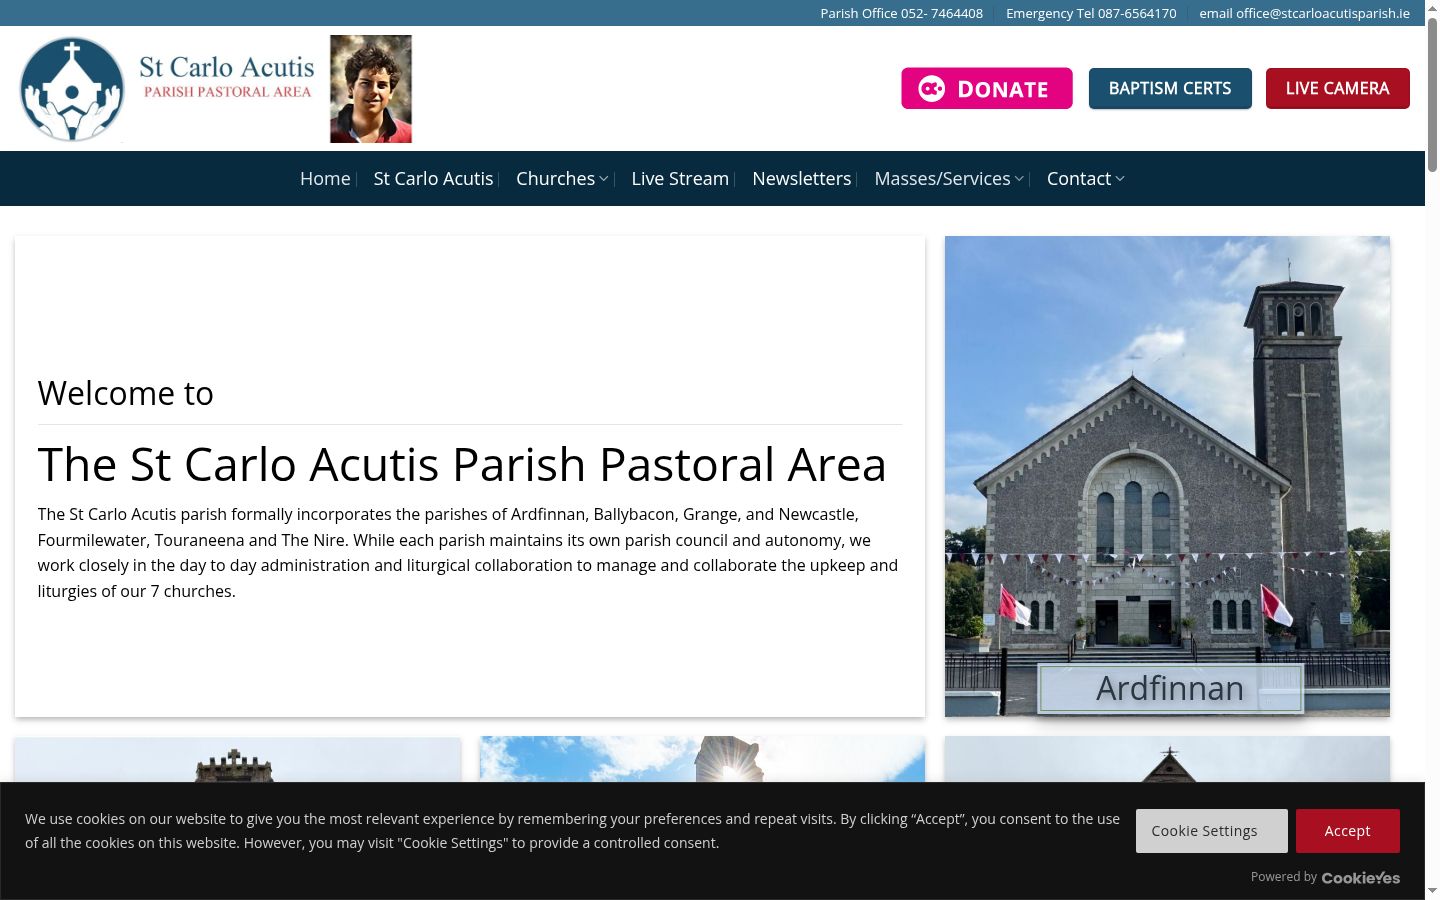Open Cookie Settings in the banner
Viewport: 1440px width, 900px height.
pos(1212,831)
